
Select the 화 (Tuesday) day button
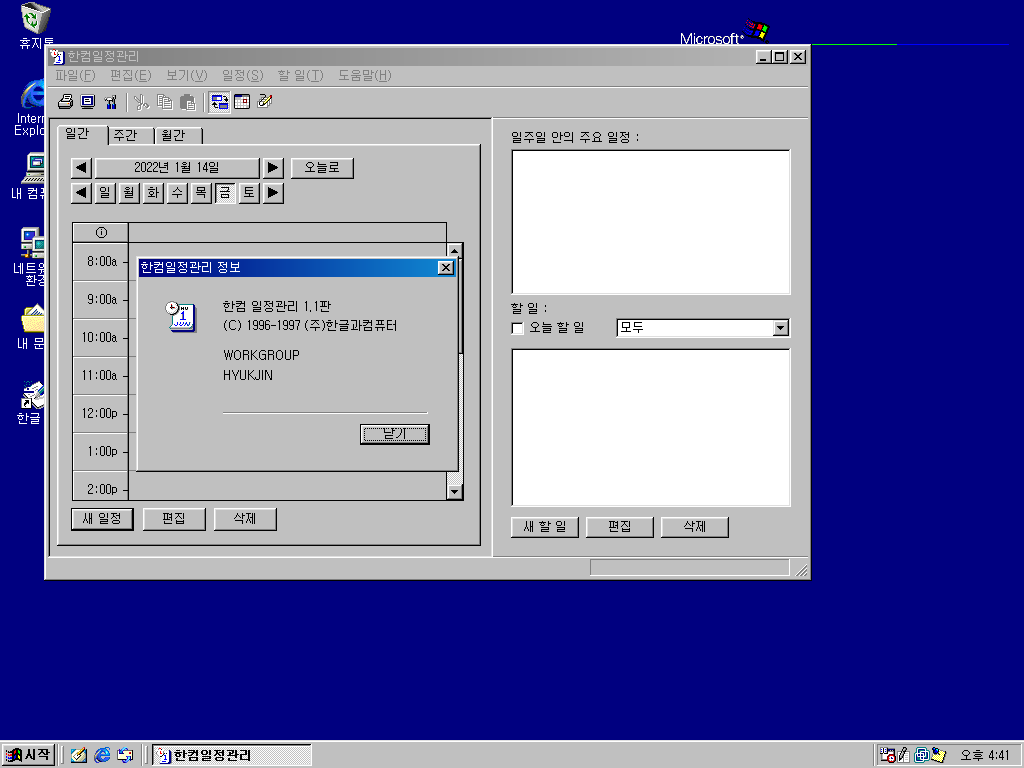click(153, 193)
